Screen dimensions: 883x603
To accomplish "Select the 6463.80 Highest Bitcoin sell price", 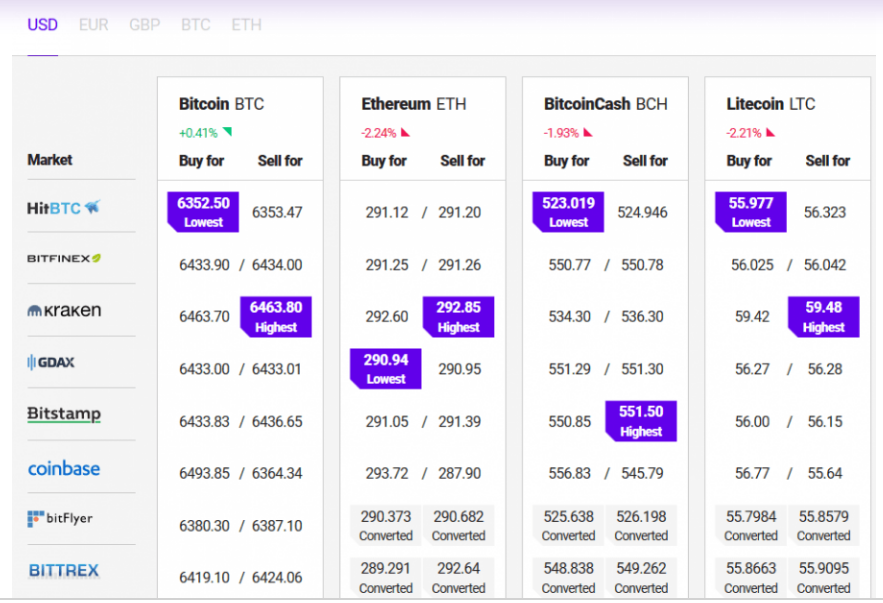I will 276,317.
